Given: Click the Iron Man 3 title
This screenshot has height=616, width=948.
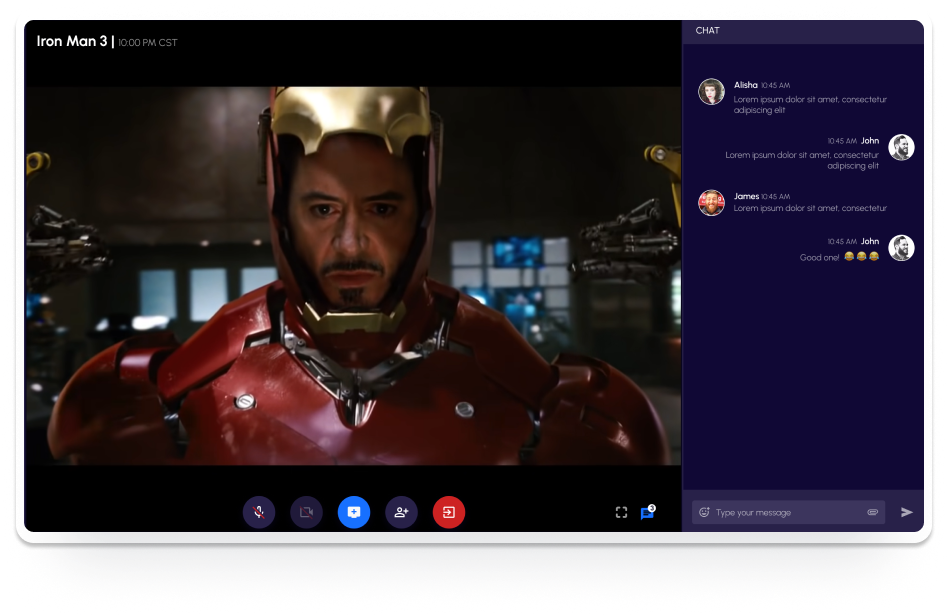Looking at the screenshot, I should click(x=72, y=41).
